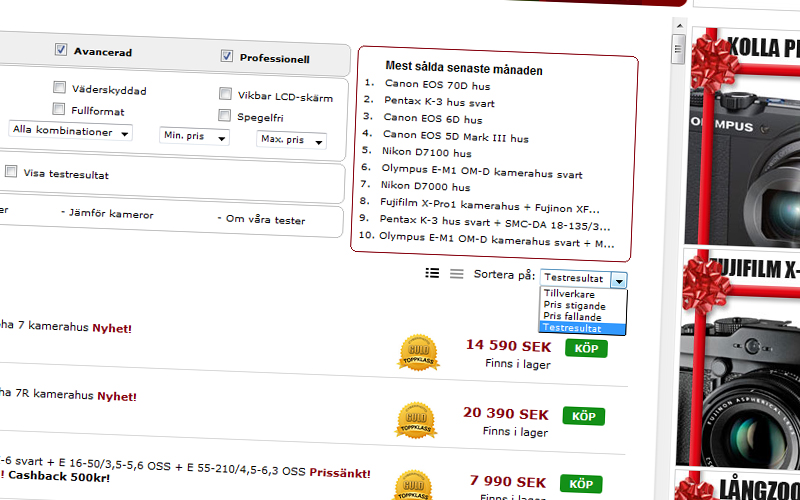Enable the Väderskyddad filter
The height and width of the screenshot is (500, 800).
click(x=59, y=88)
